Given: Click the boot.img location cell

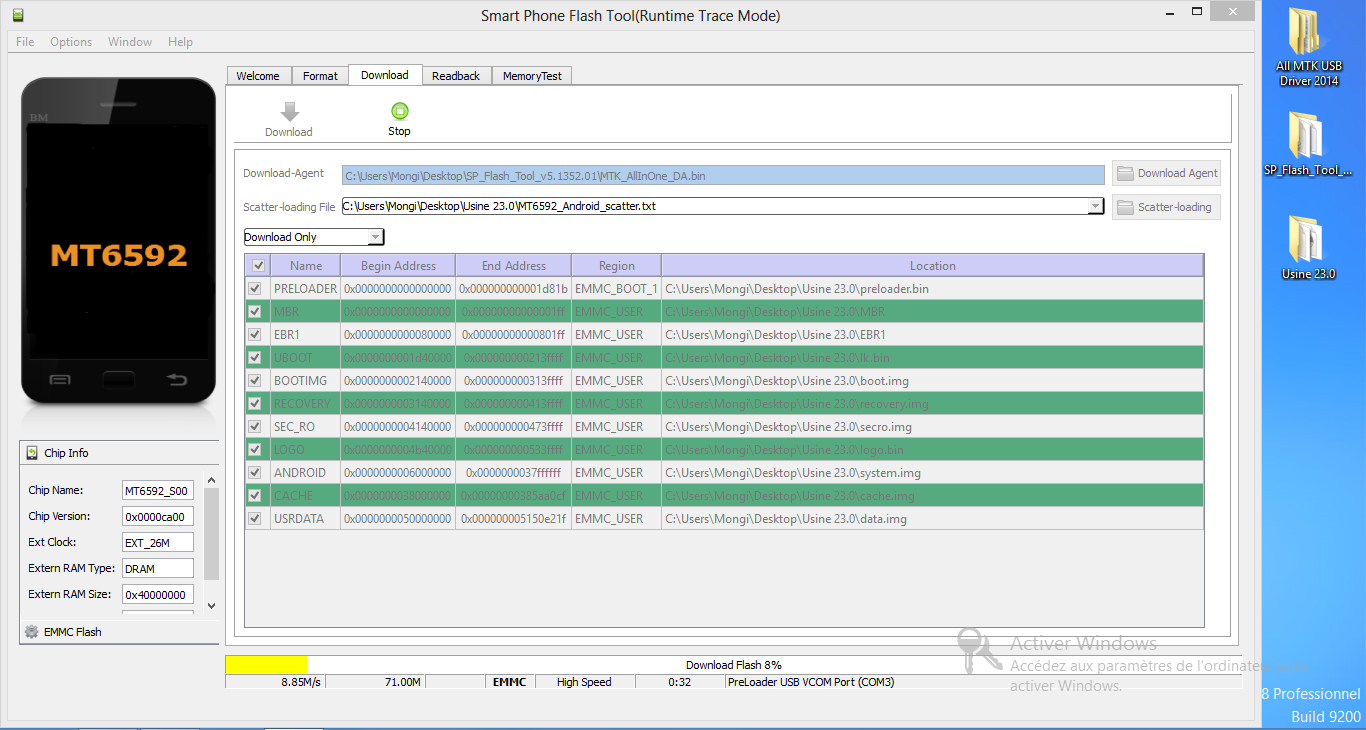Looking at the screenshot, I should pos(932,381).
